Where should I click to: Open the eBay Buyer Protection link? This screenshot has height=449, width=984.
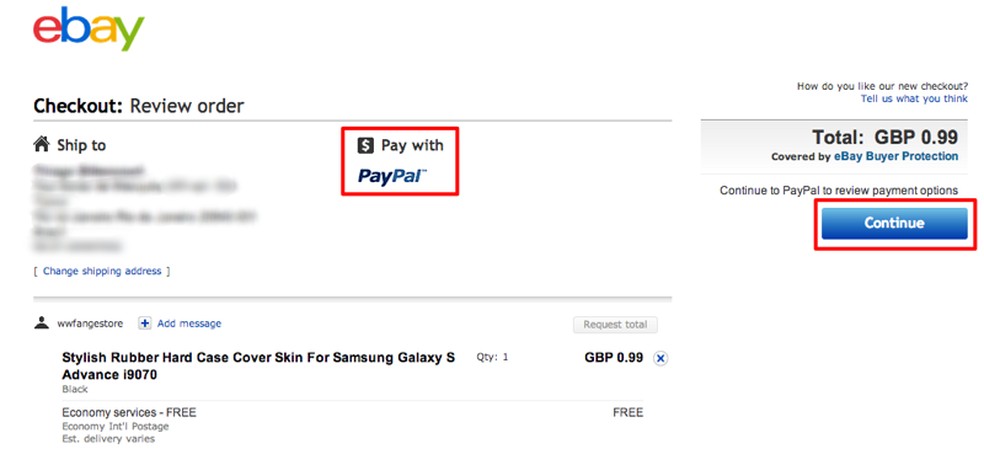[x=897, y=157]
